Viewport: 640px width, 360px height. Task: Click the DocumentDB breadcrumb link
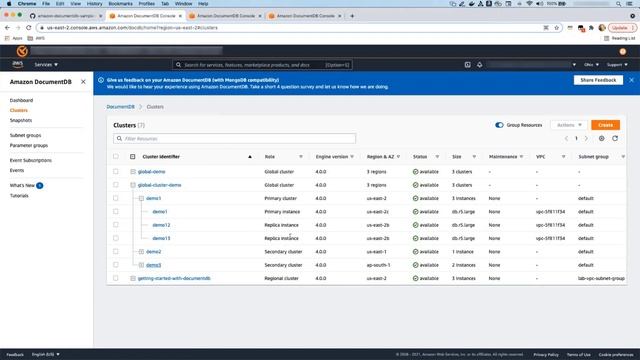120,107
